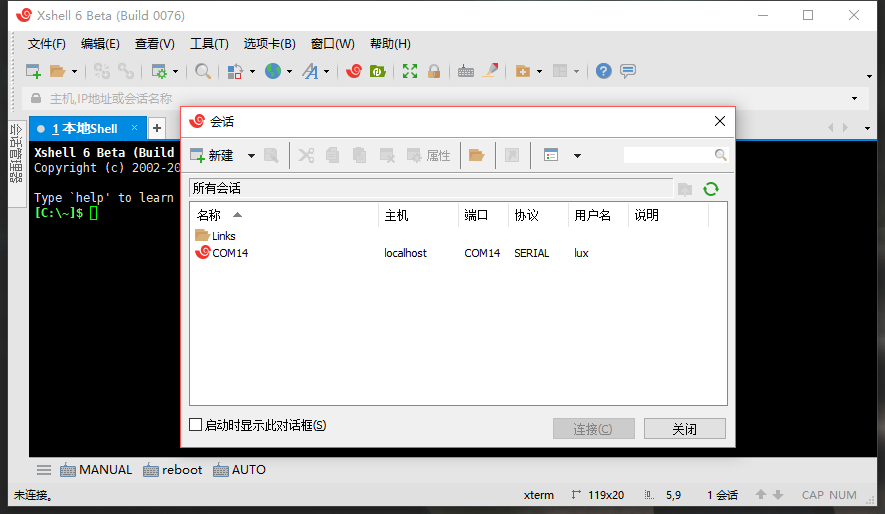Image resolution: width=885 pixels, height=514 pixels.
Task: Close the 本地Shell tab
Action: point(134,128)
